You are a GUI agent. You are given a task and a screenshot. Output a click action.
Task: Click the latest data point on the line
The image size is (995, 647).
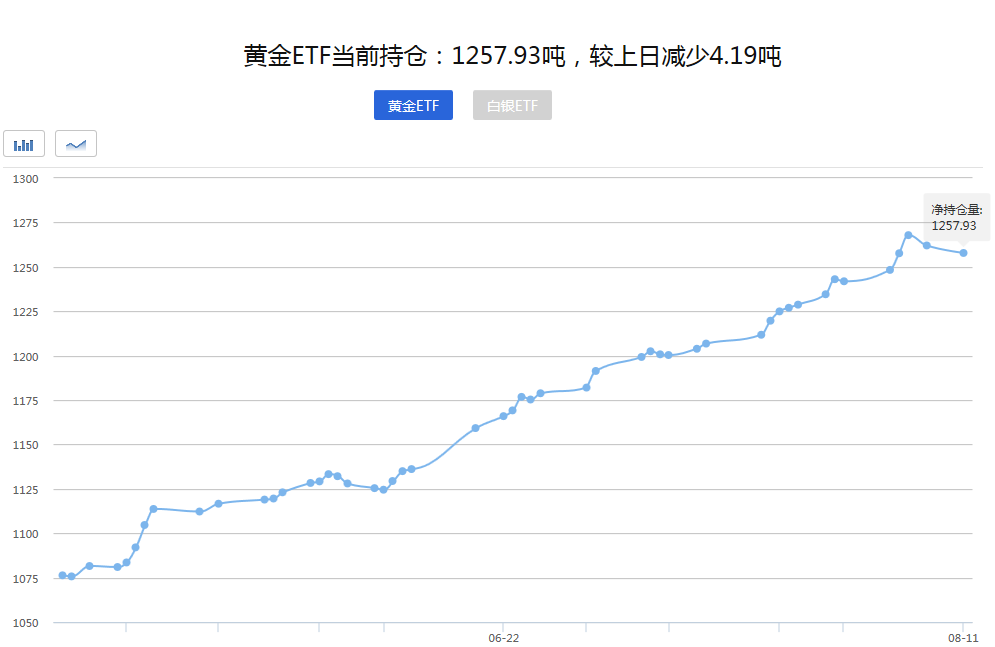pyautogui.click(x=963, y=253)
